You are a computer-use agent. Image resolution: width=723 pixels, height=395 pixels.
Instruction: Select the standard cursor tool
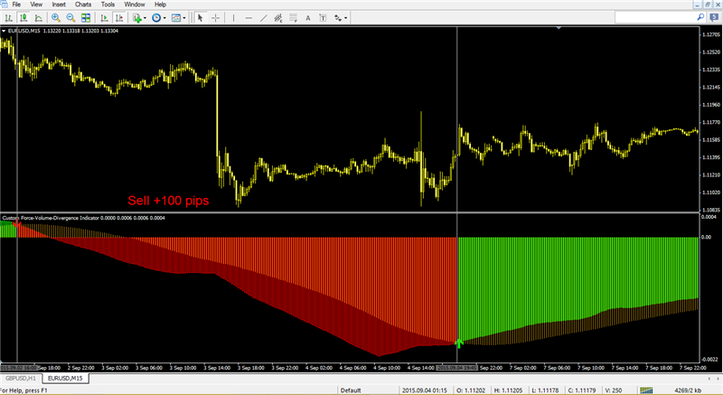click(x=200, y=18)
